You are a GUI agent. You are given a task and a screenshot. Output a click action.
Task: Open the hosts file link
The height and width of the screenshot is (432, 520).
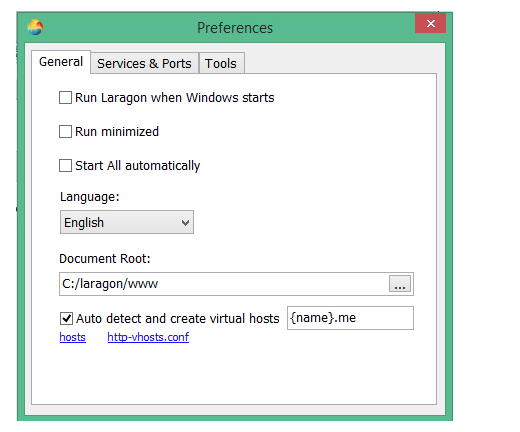73,337
